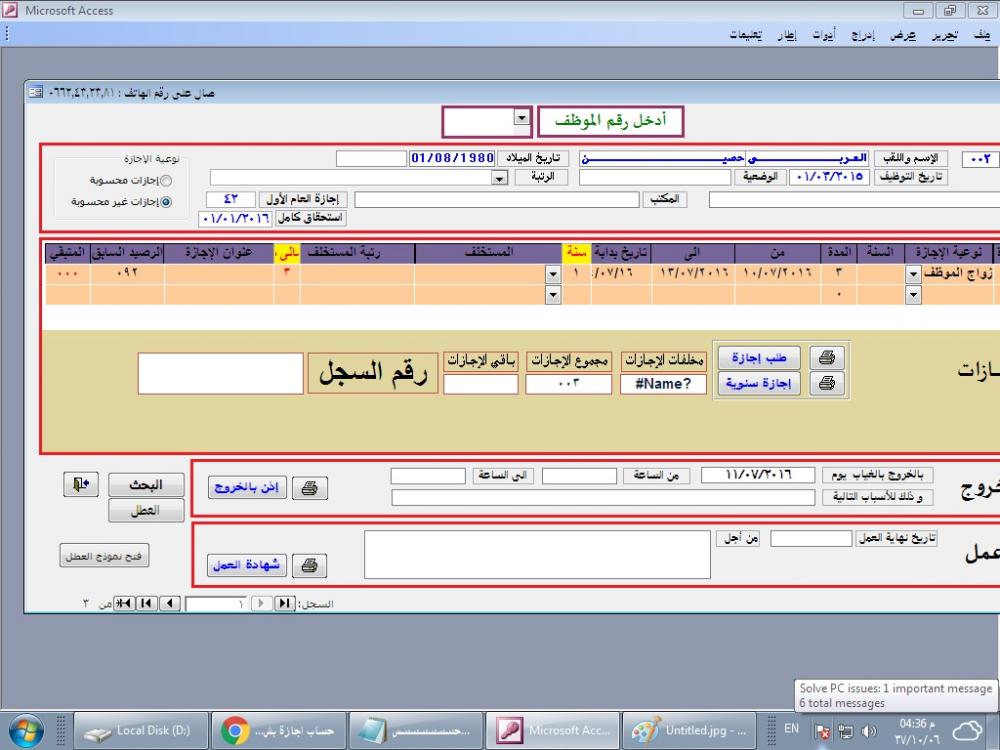Click the volume speaker tray icon

869,731
